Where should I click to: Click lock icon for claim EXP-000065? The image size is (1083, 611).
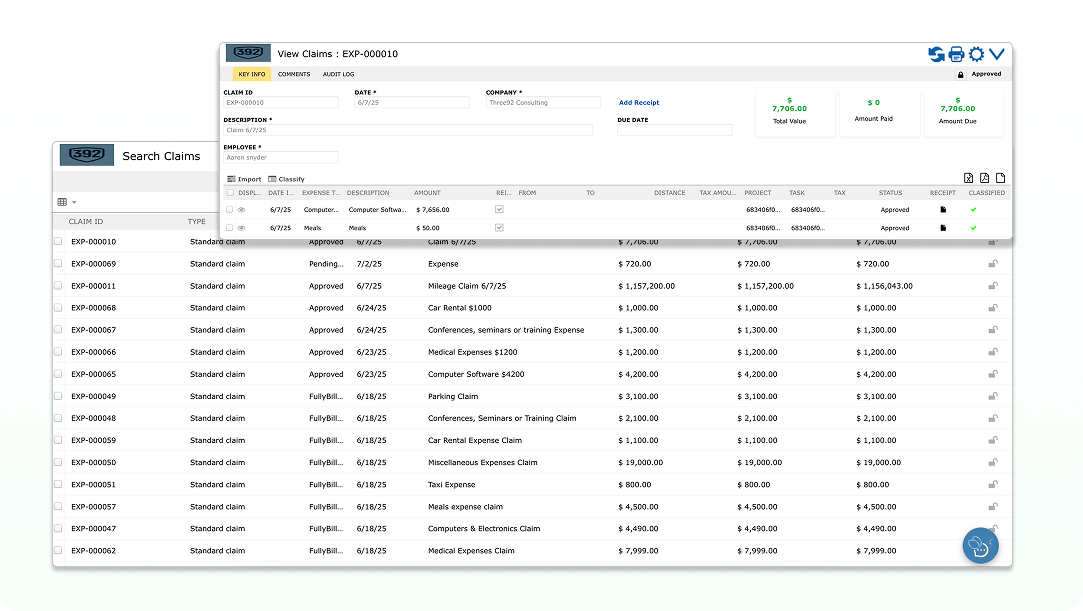993,374
